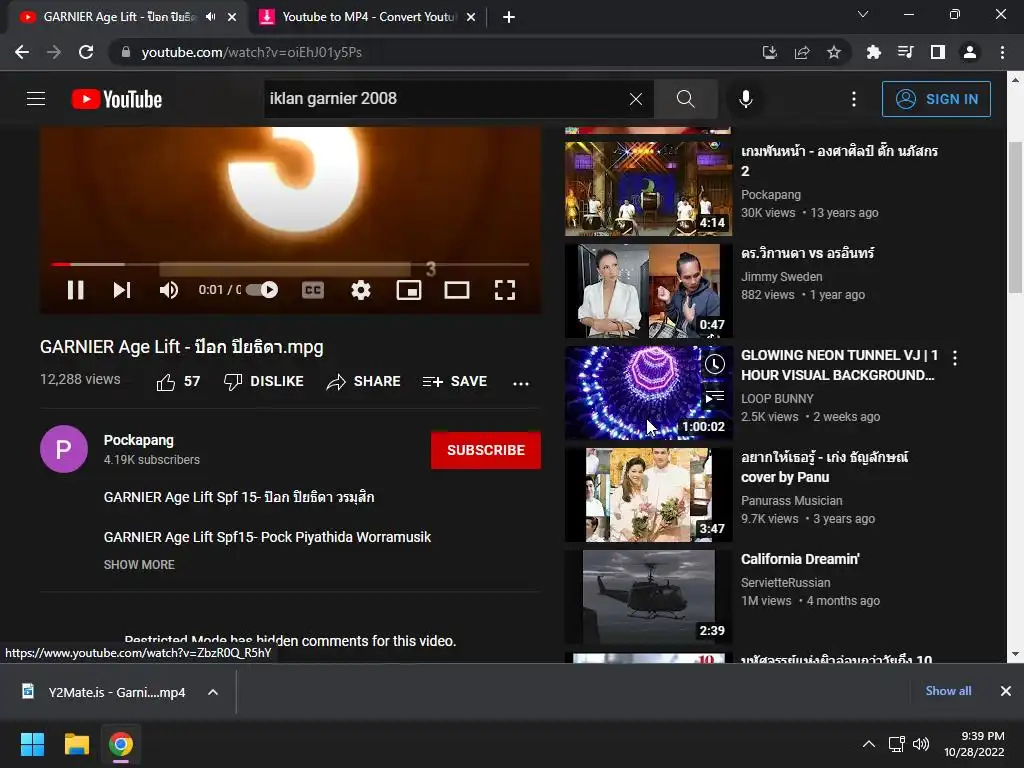The width and height of the screenshot is (1024, 768).
Task: Switch to Youtube to MP4 tab
Action: click(366, 18)
